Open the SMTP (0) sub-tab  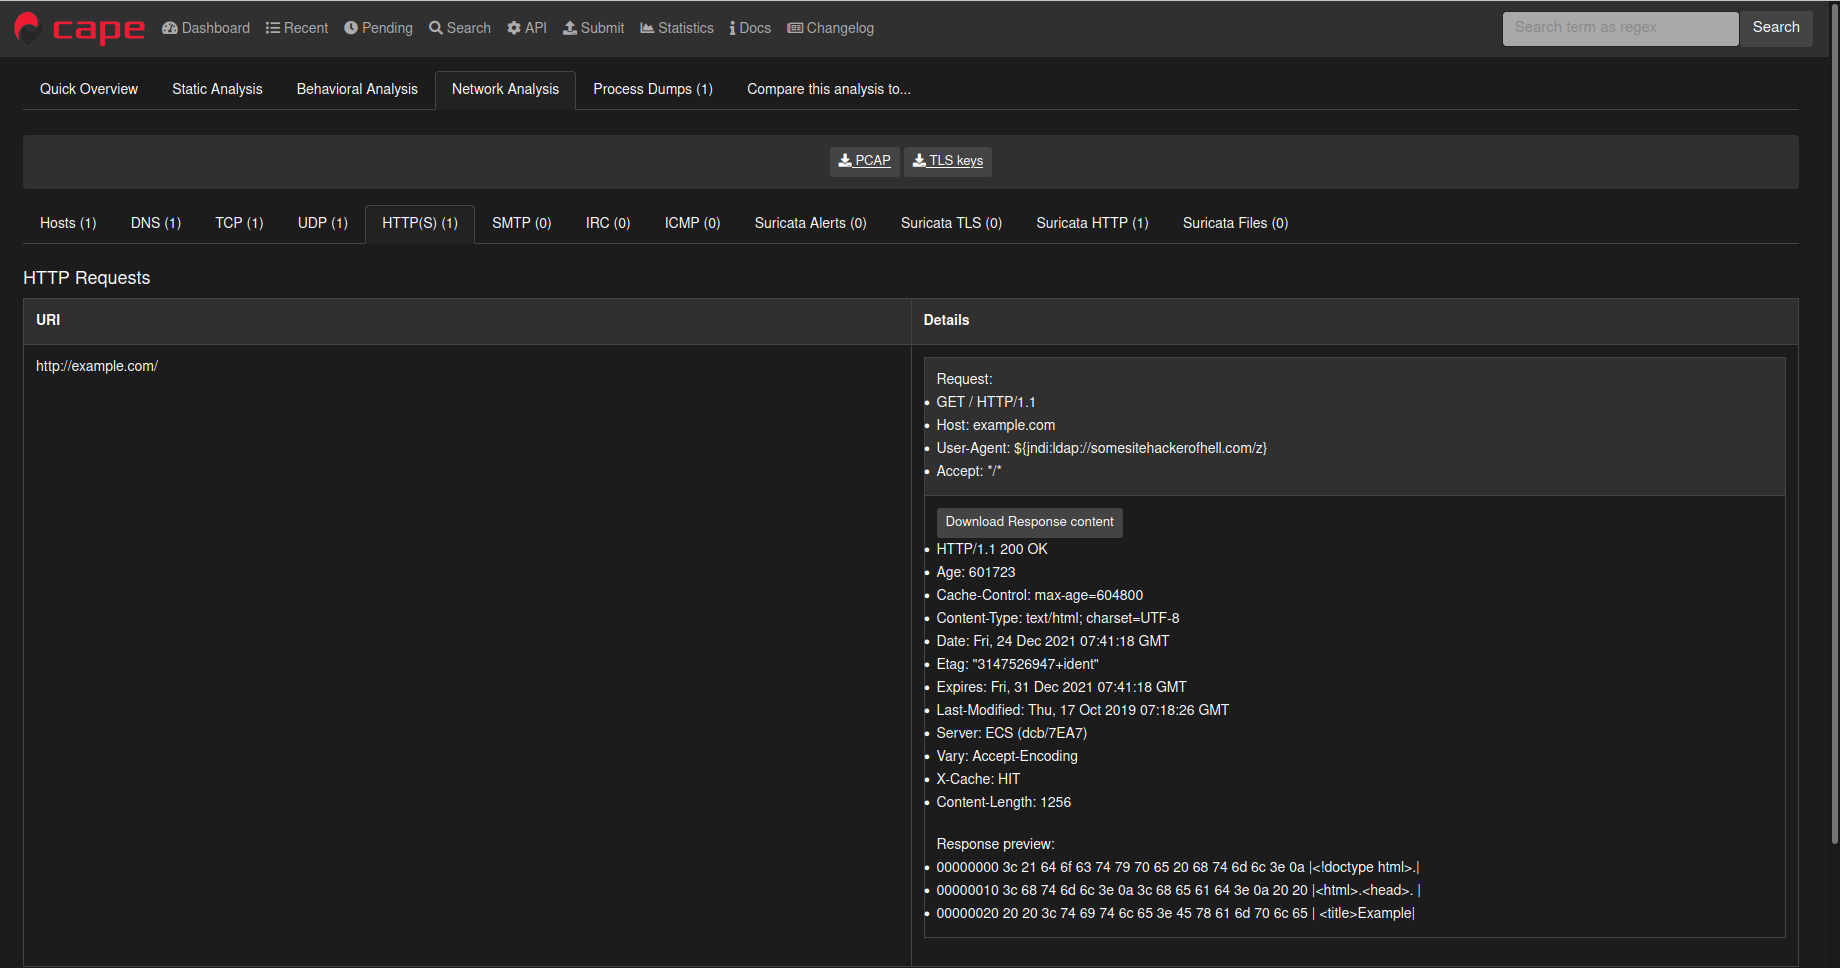pos(522,223)
